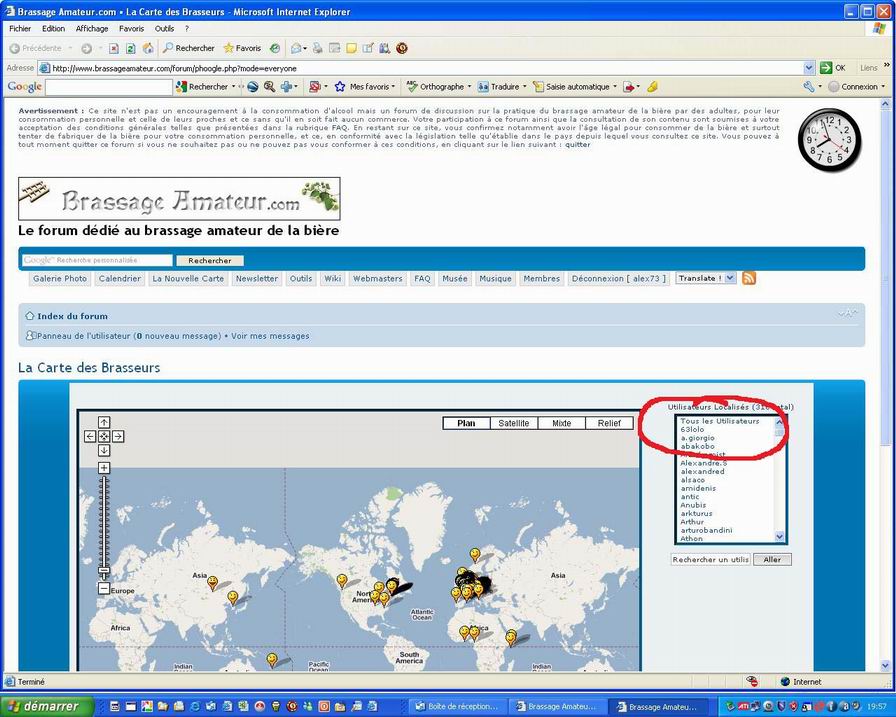This screenshot has height=717, width=896.
Task: Click the yellow highlighter icon
Action: pyautogui.click(x=652, y=87)
